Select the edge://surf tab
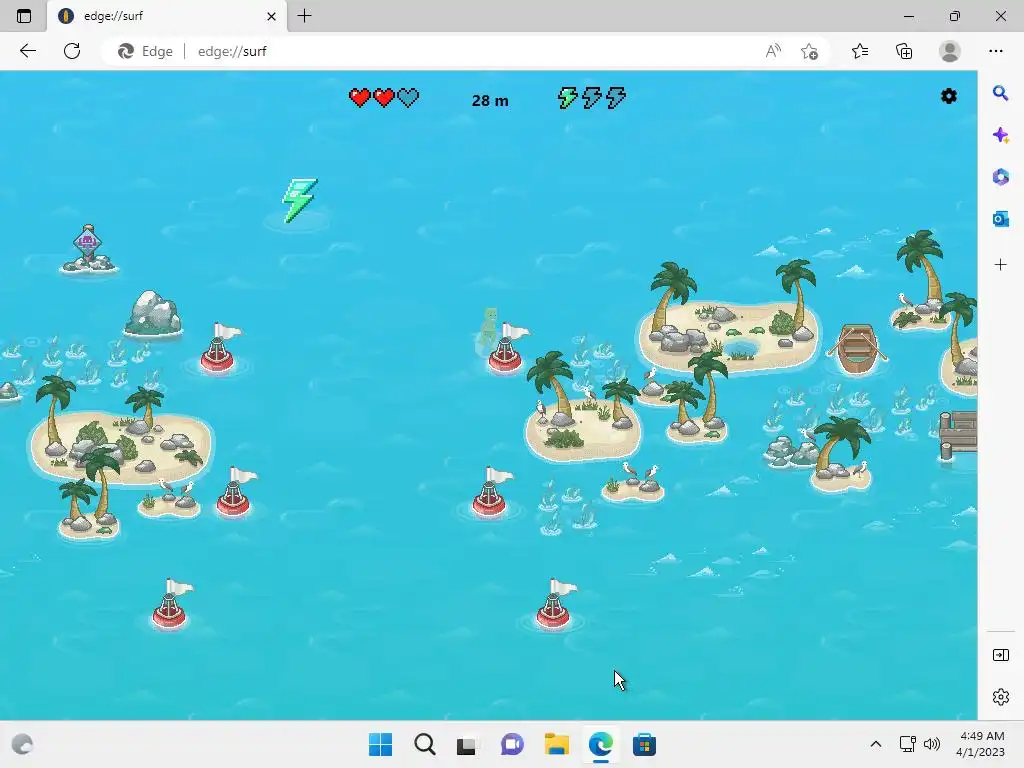Viewport: 1024px width, 768px height. [x=167, y=16]
